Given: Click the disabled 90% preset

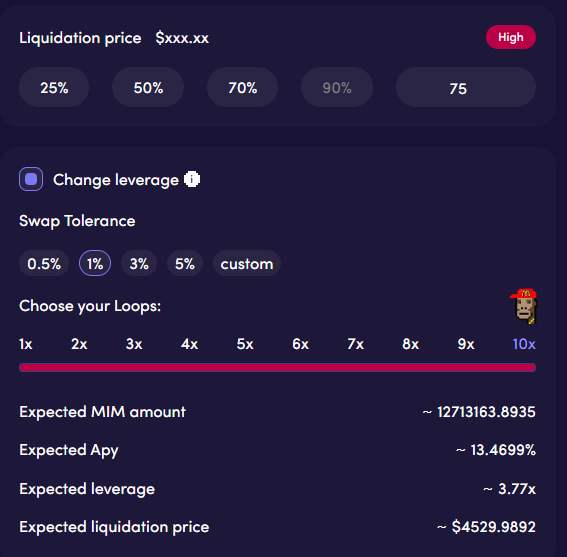Looking at the screenshot, I should point(337,87).
